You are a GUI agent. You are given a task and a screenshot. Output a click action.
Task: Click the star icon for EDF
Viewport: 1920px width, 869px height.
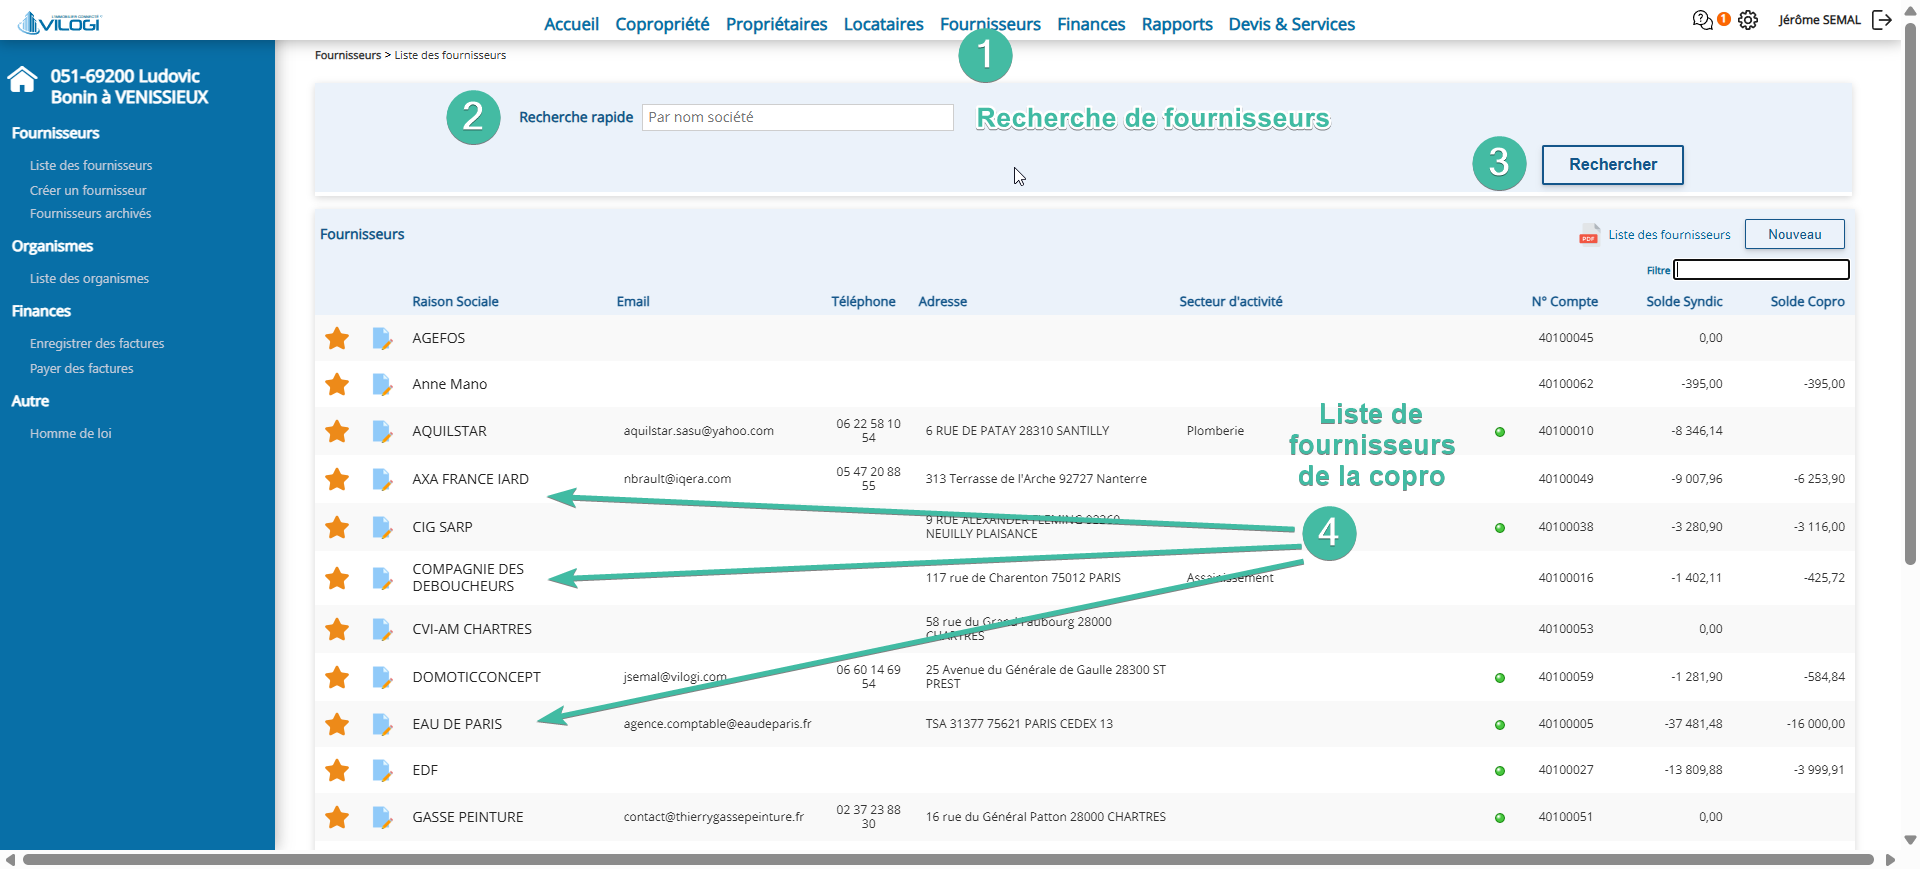point(337,770)
